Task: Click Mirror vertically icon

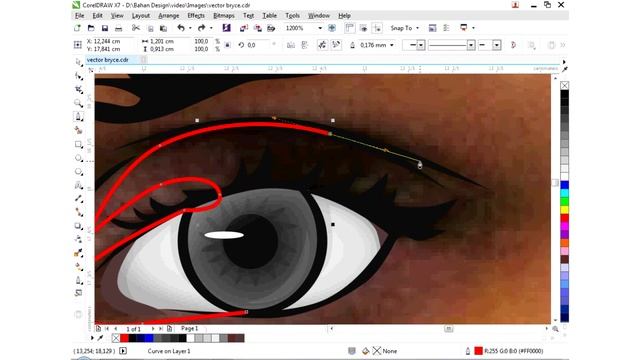Action: tap(304, 45)
